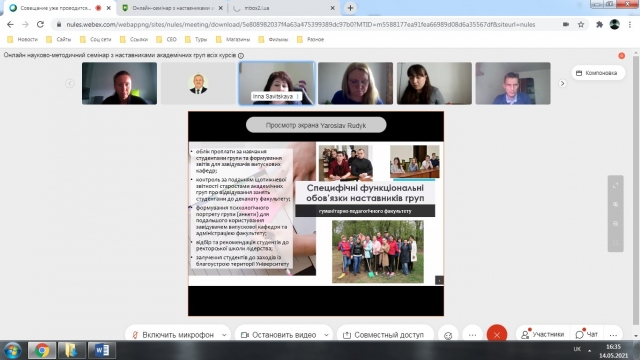Click the address bar URL
The height and width of the screenshot is (360, 640).
[300, 24]
